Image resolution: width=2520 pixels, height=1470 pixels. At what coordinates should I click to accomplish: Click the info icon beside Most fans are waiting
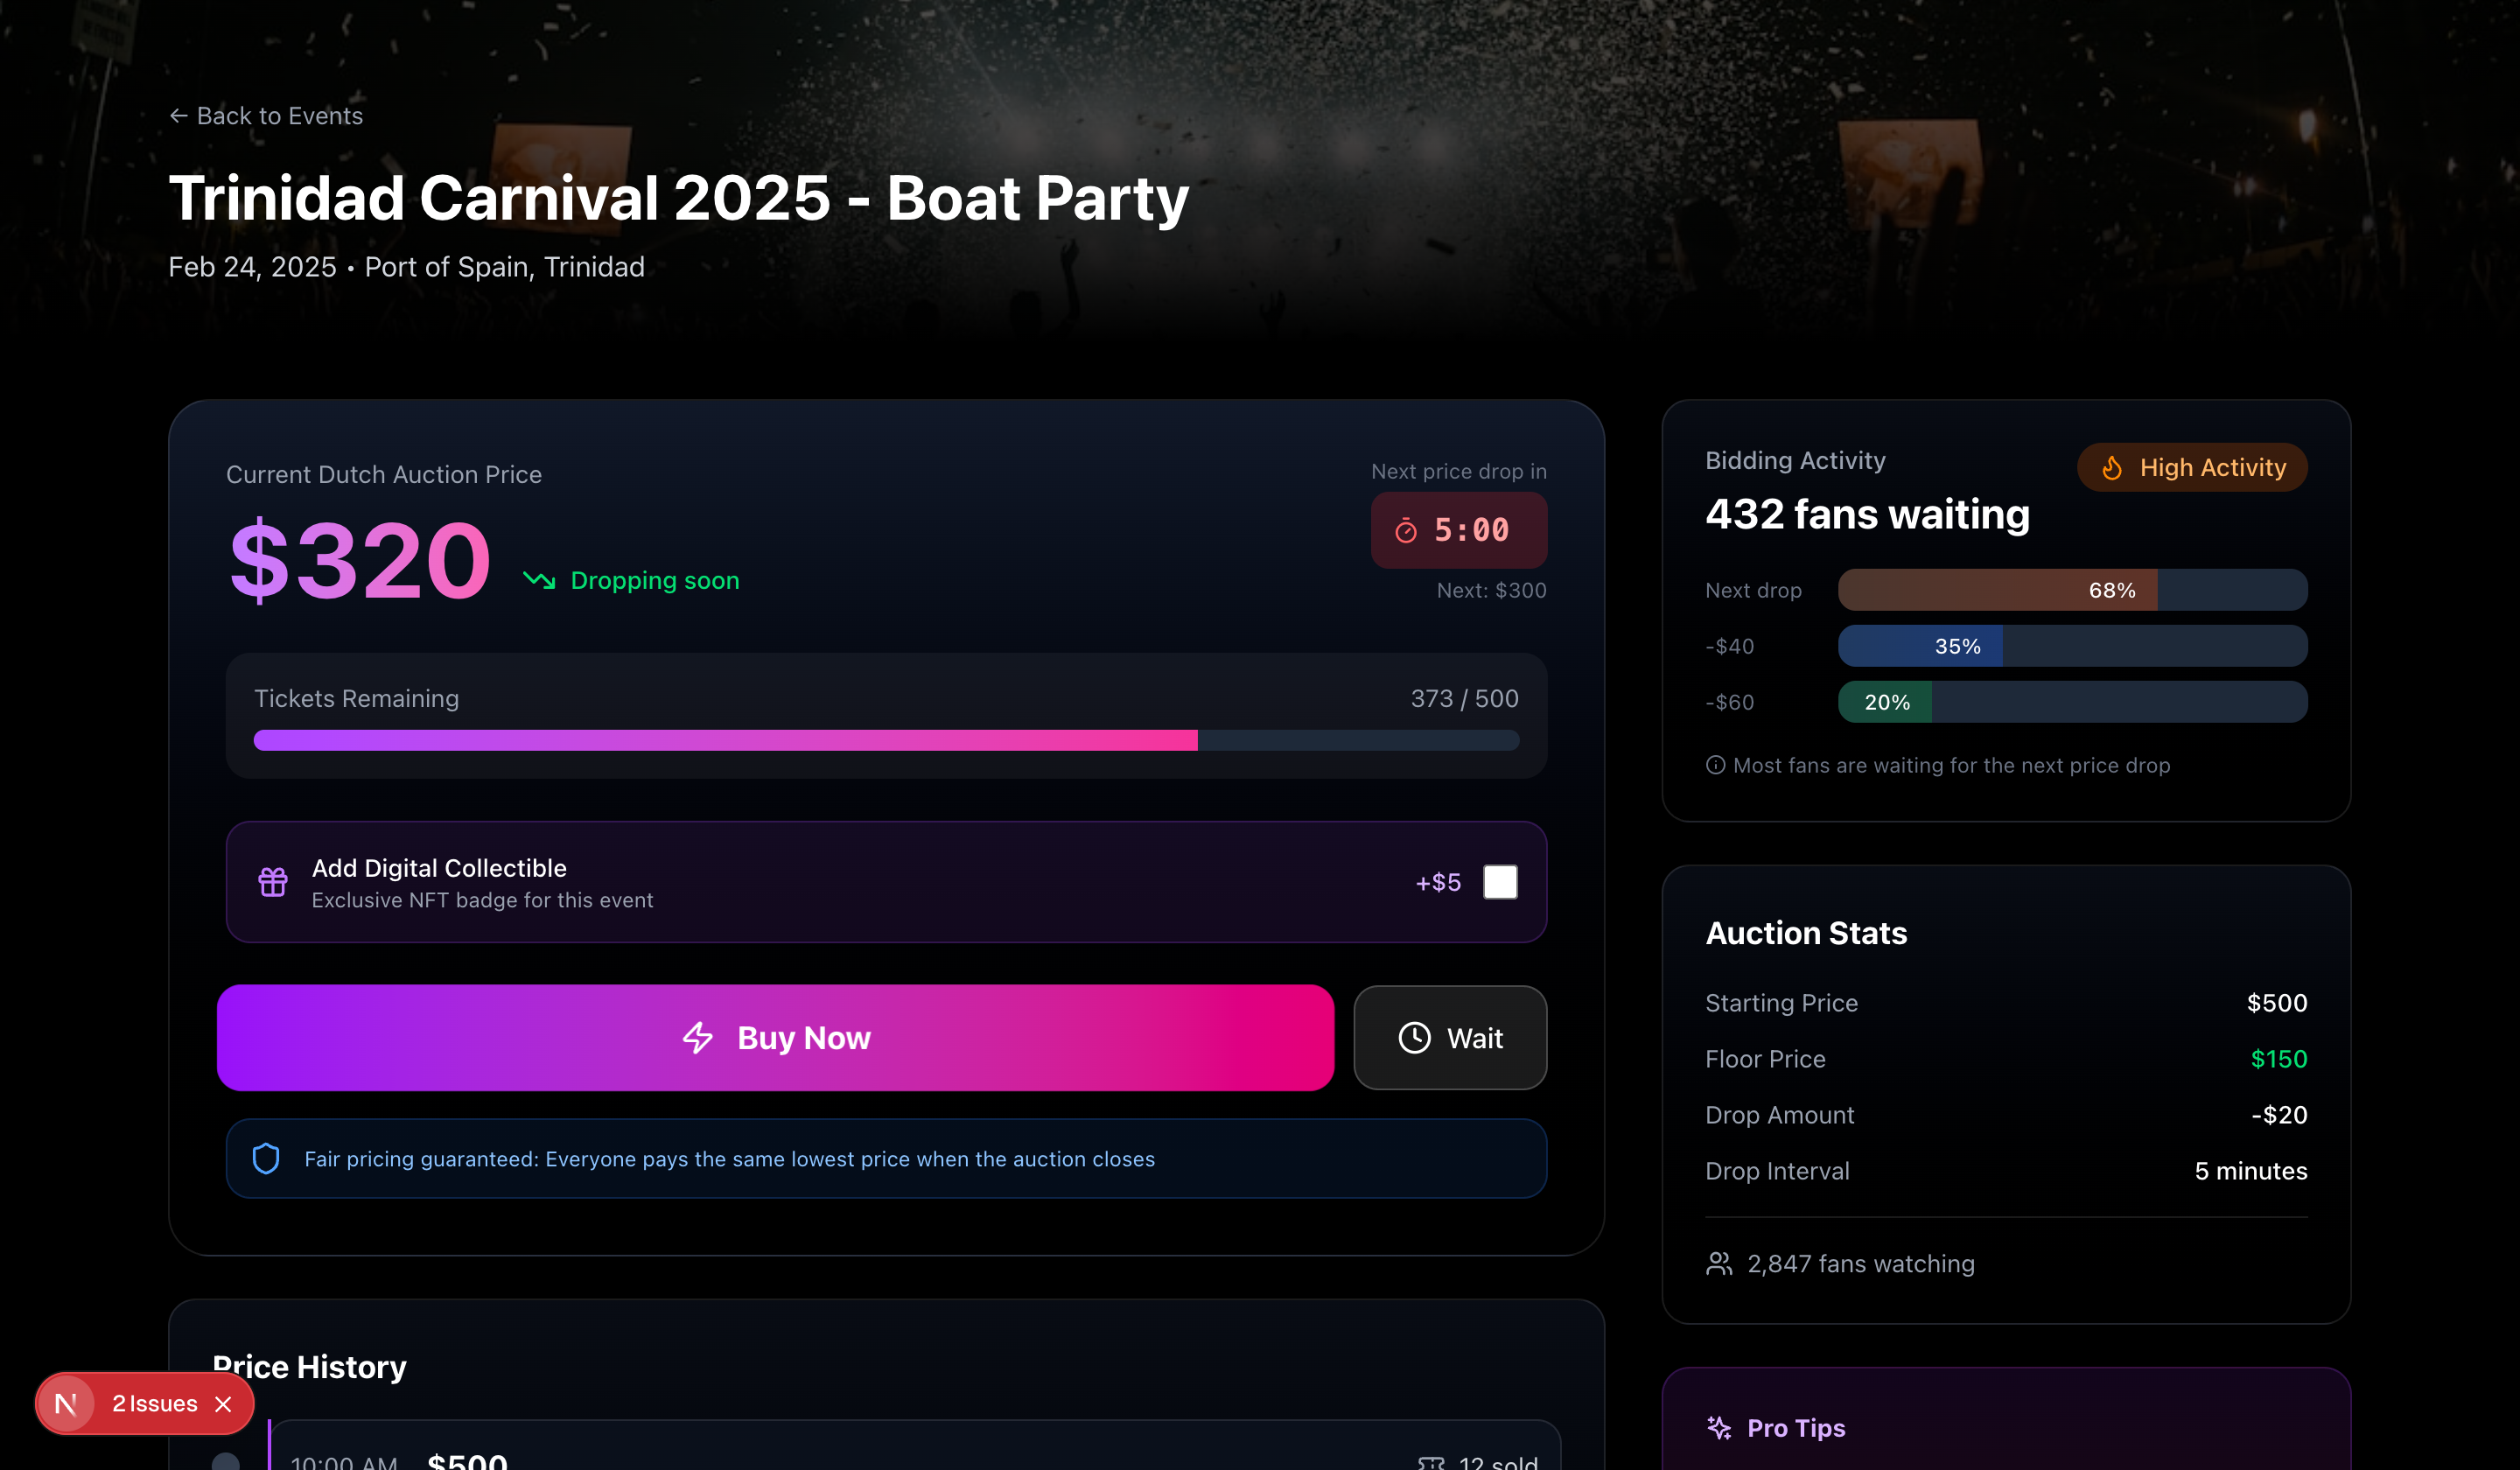point(1715,765)
